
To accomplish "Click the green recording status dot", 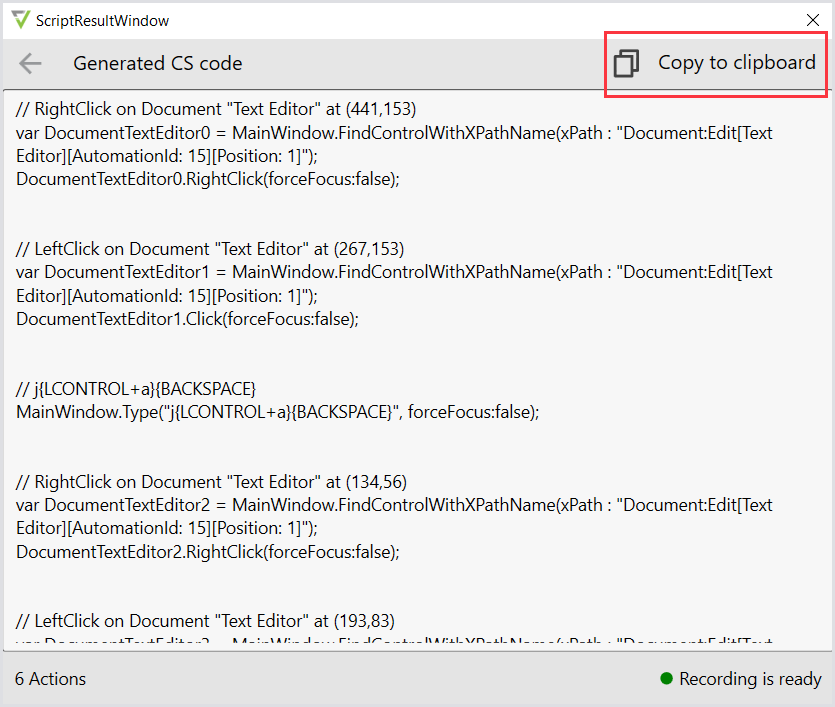I will click(666, 679).
